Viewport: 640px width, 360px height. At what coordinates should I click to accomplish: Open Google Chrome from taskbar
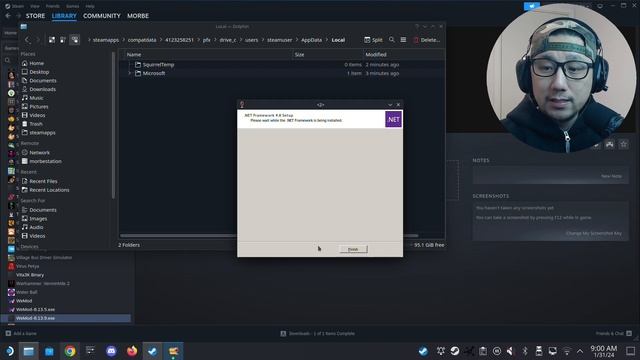70,351
